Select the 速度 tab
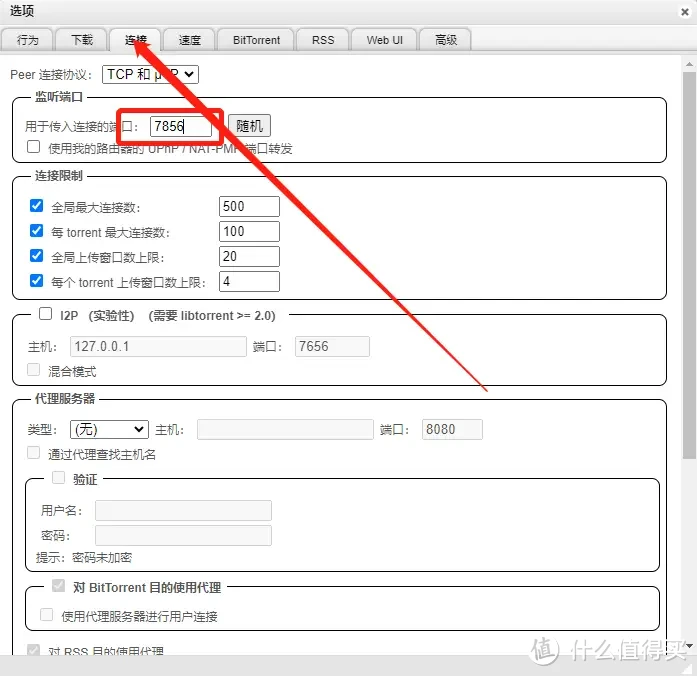 click(189, 40)
